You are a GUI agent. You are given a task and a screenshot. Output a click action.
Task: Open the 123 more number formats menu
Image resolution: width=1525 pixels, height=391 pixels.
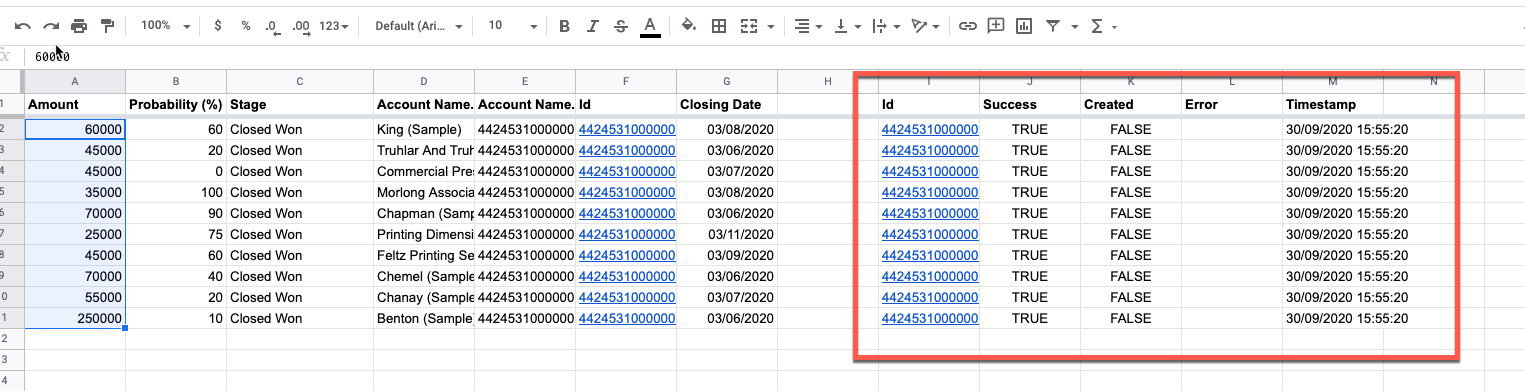coord(334,26)
